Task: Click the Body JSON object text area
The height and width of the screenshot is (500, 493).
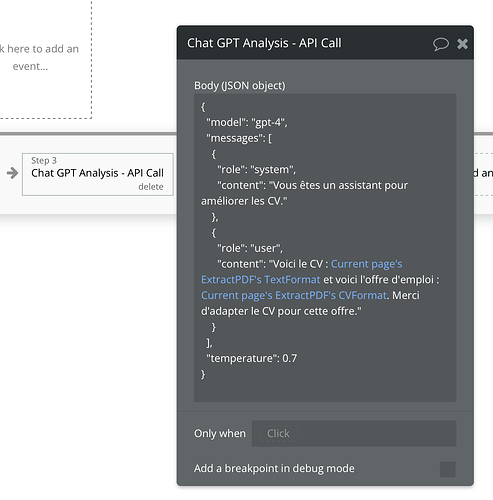Action: point(325,248)
